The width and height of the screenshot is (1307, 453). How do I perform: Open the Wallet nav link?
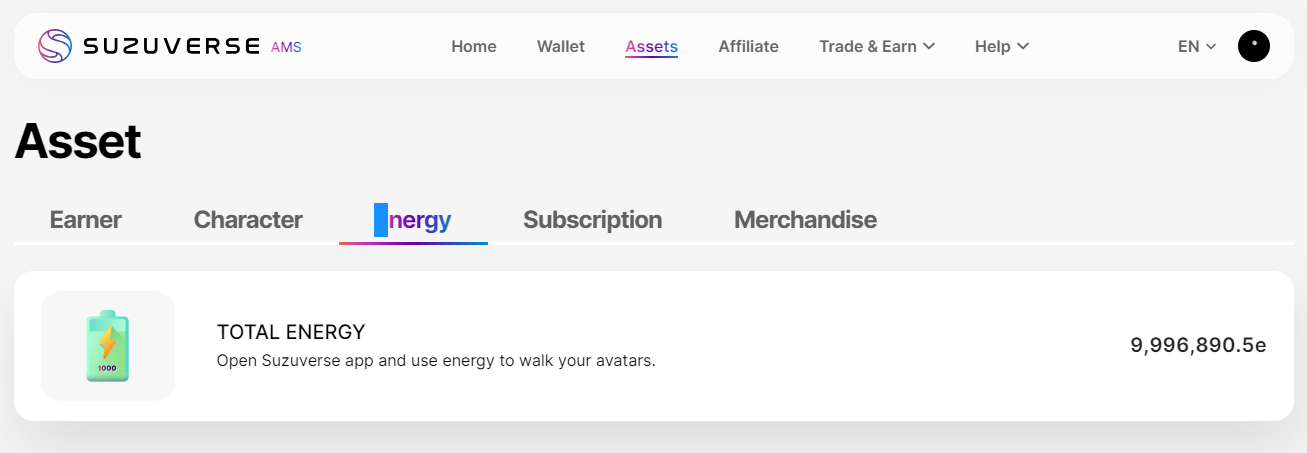pyautogui.click(x=561, y=46)
